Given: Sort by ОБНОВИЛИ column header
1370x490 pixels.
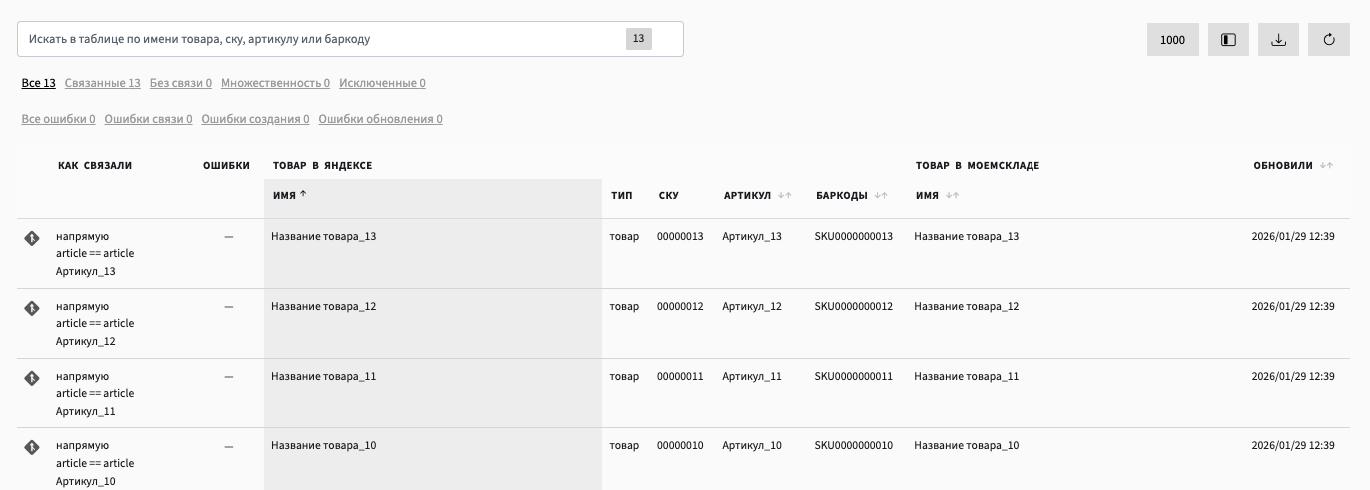Looking at the screenshot, I should 1293,165.
